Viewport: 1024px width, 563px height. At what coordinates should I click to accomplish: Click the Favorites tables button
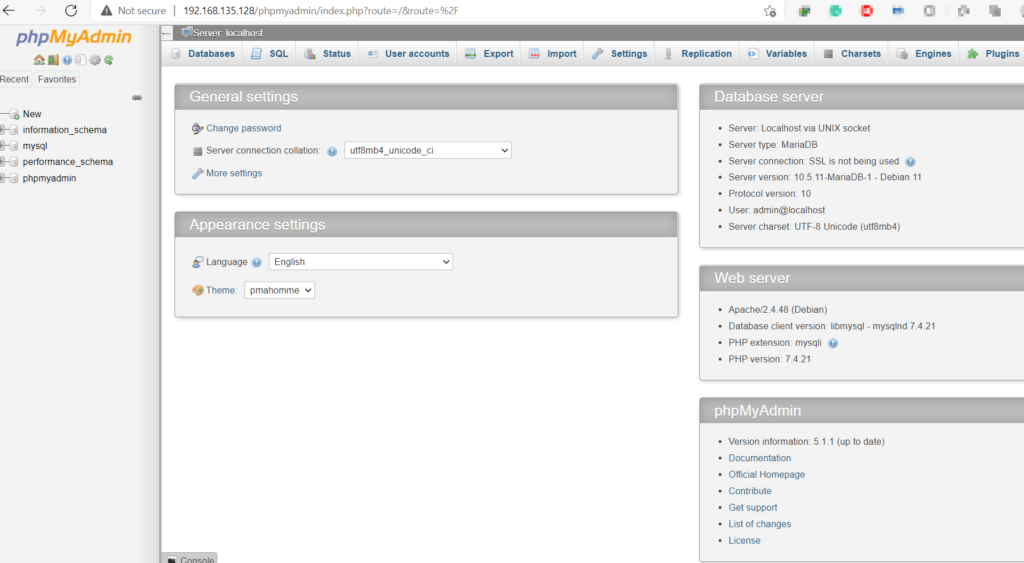point(57,79)
